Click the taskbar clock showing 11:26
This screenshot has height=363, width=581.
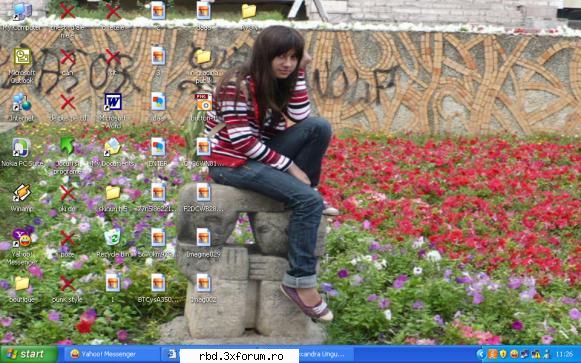(x=565, y=355)
